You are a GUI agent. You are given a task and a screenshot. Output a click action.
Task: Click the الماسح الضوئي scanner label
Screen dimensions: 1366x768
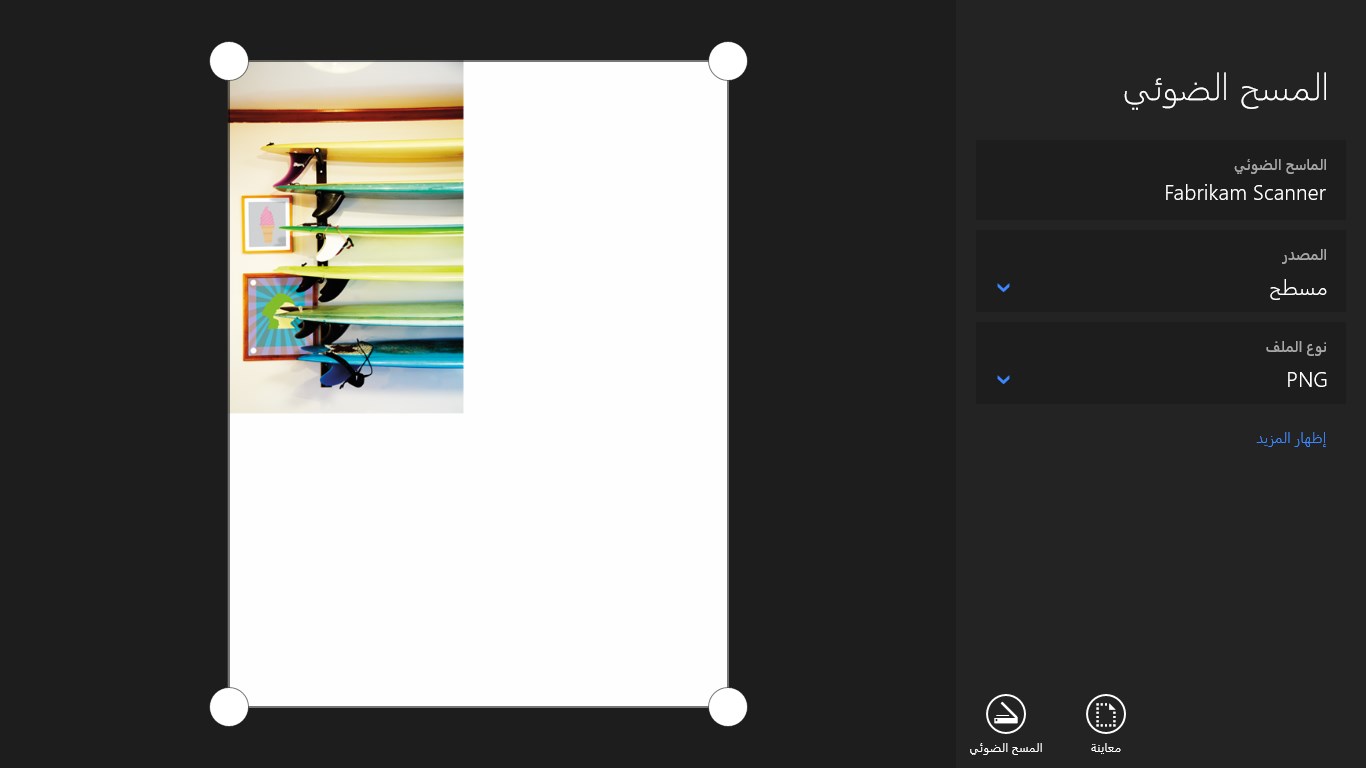pos(1280,165)
